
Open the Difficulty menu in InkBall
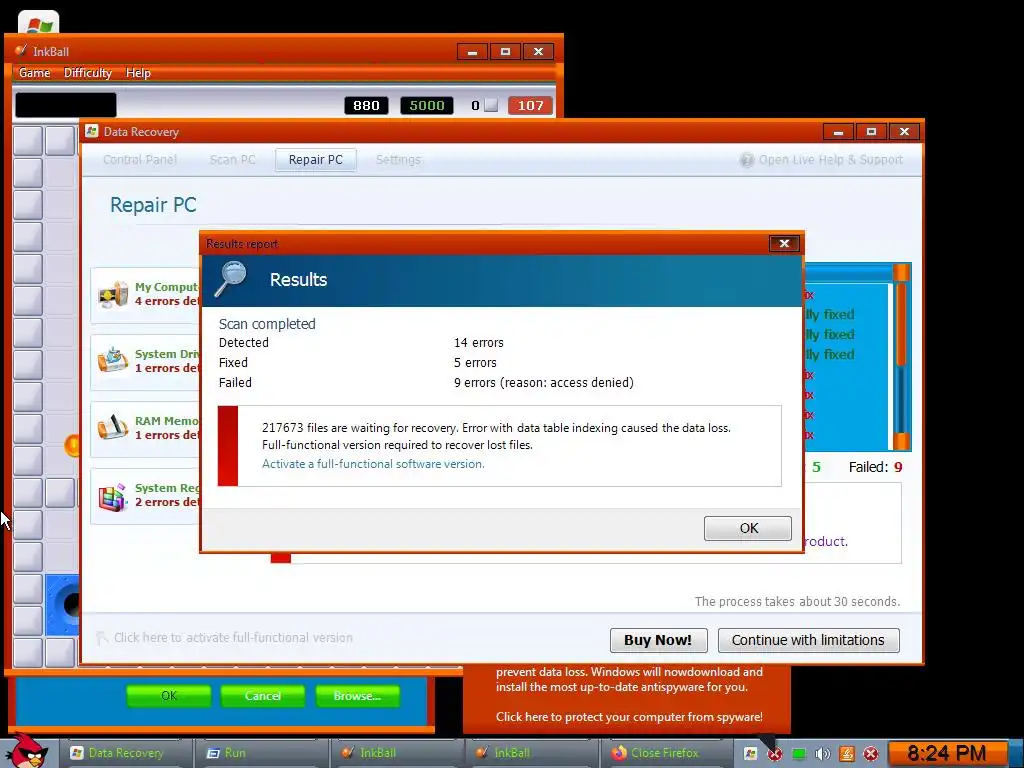click(x=88, y=73)
